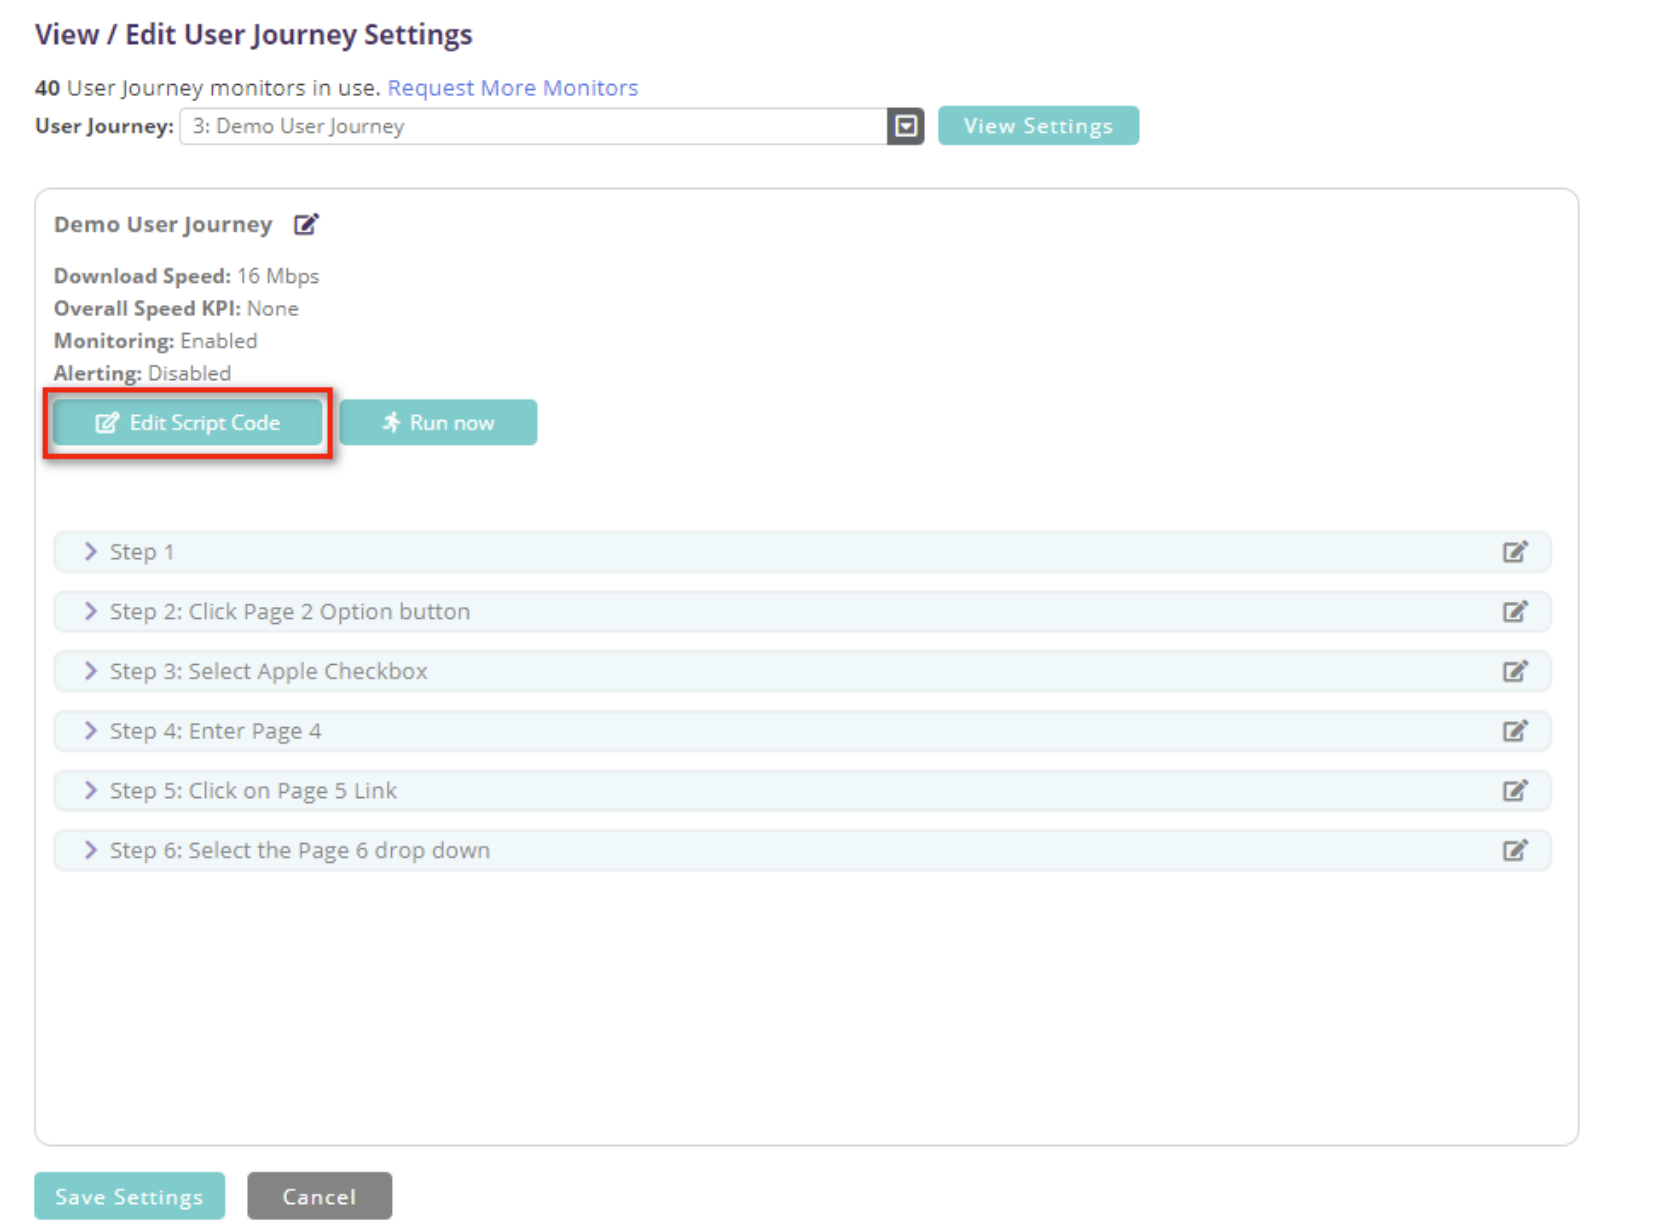Click the View Settings button

pos(1038,125)
